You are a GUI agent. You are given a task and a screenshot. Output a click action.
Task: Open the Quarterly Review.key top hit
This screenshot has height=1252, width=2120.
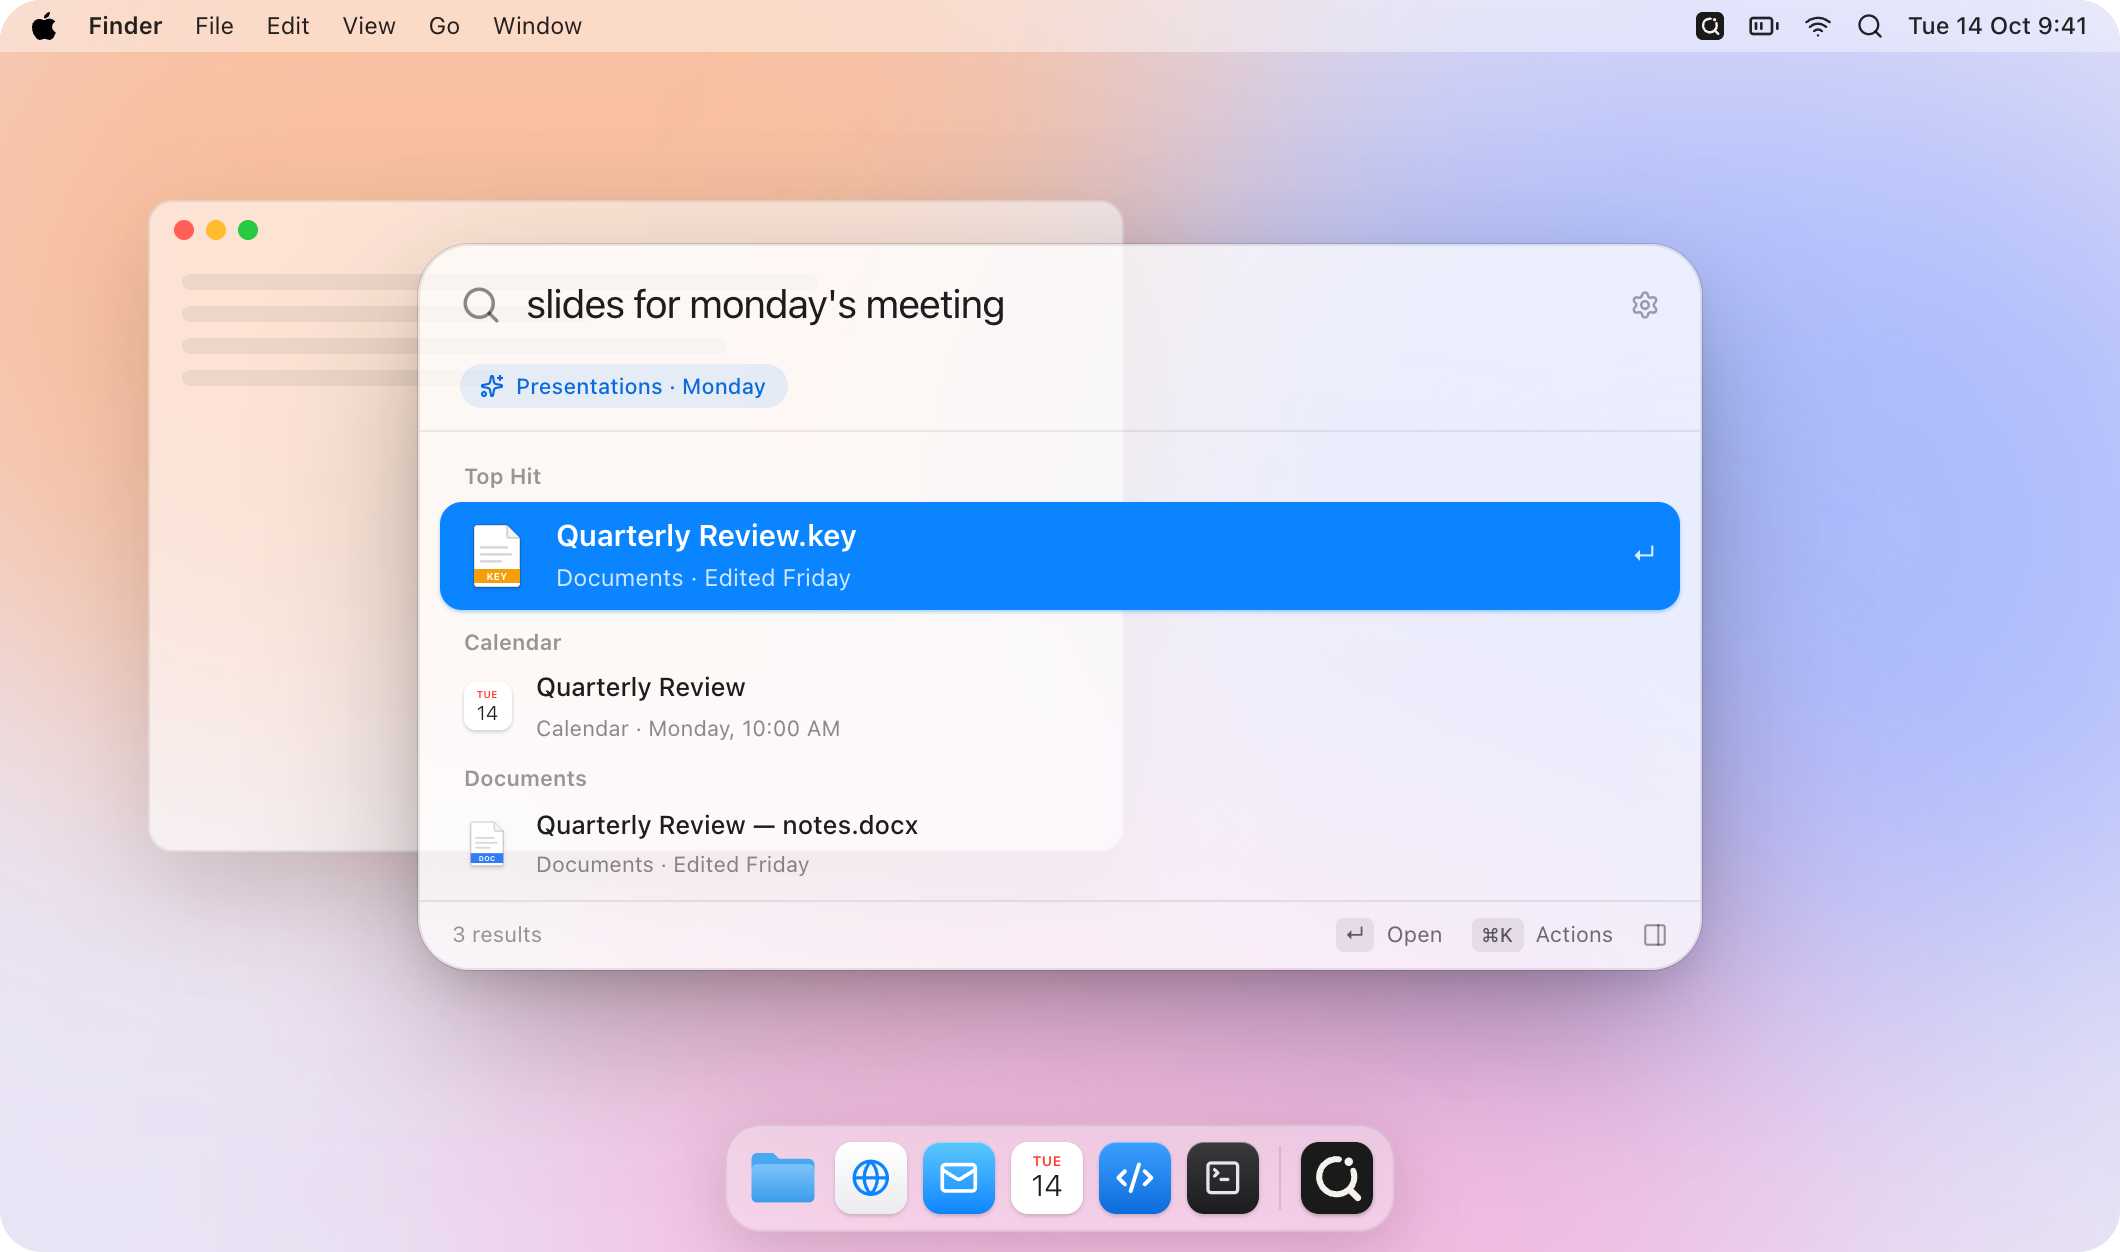pyautogui.click(x=1059, y=556)
